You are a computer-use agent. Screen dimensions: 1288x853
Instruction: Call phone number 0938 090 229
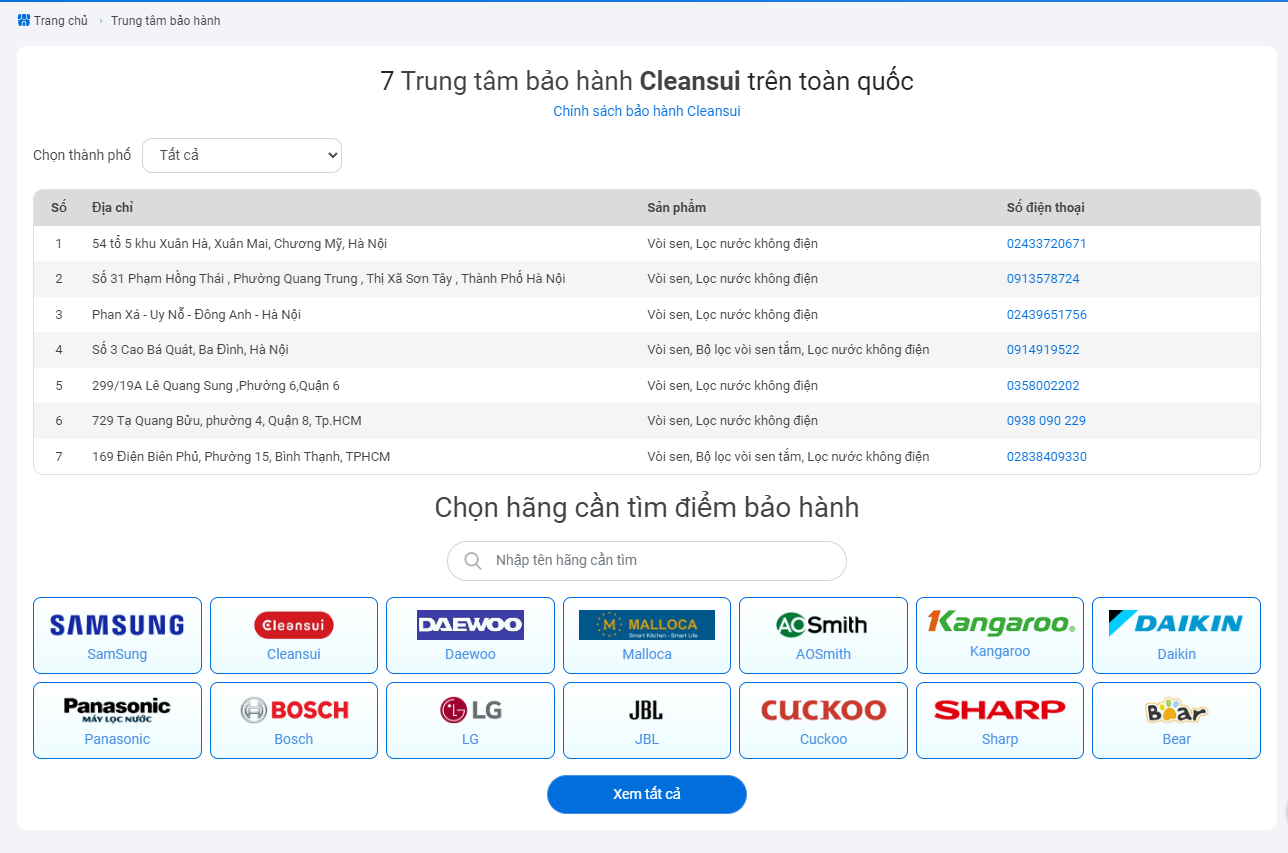[x=1046, y=421]
